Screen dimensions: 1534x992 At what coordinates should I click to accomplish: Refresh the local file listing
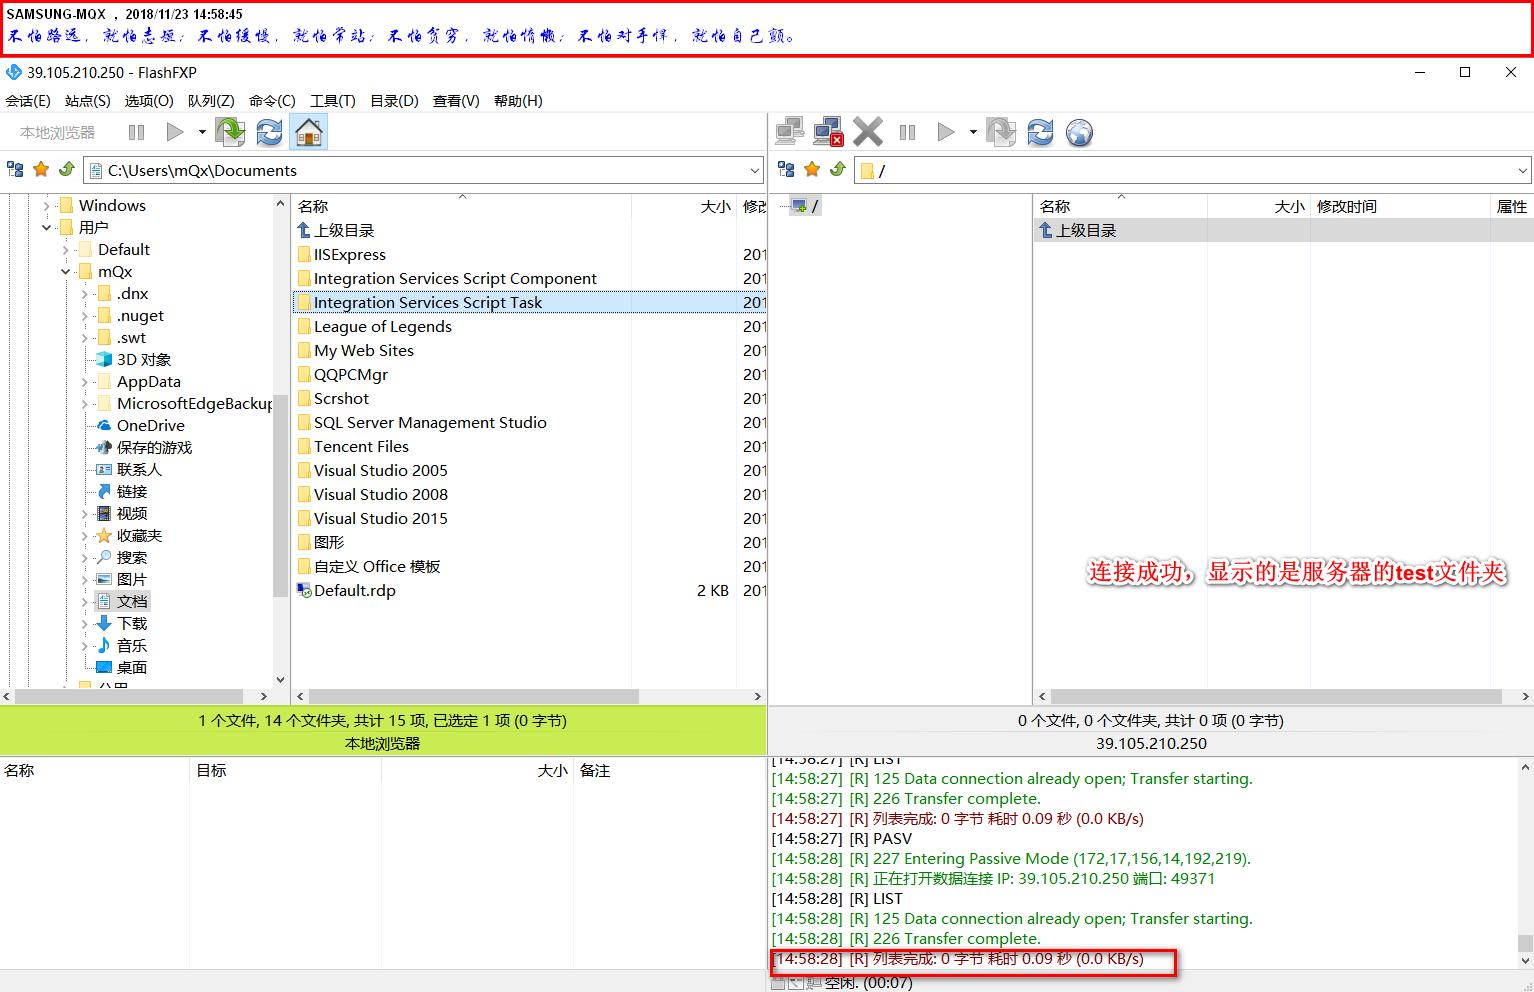(270, 131)
